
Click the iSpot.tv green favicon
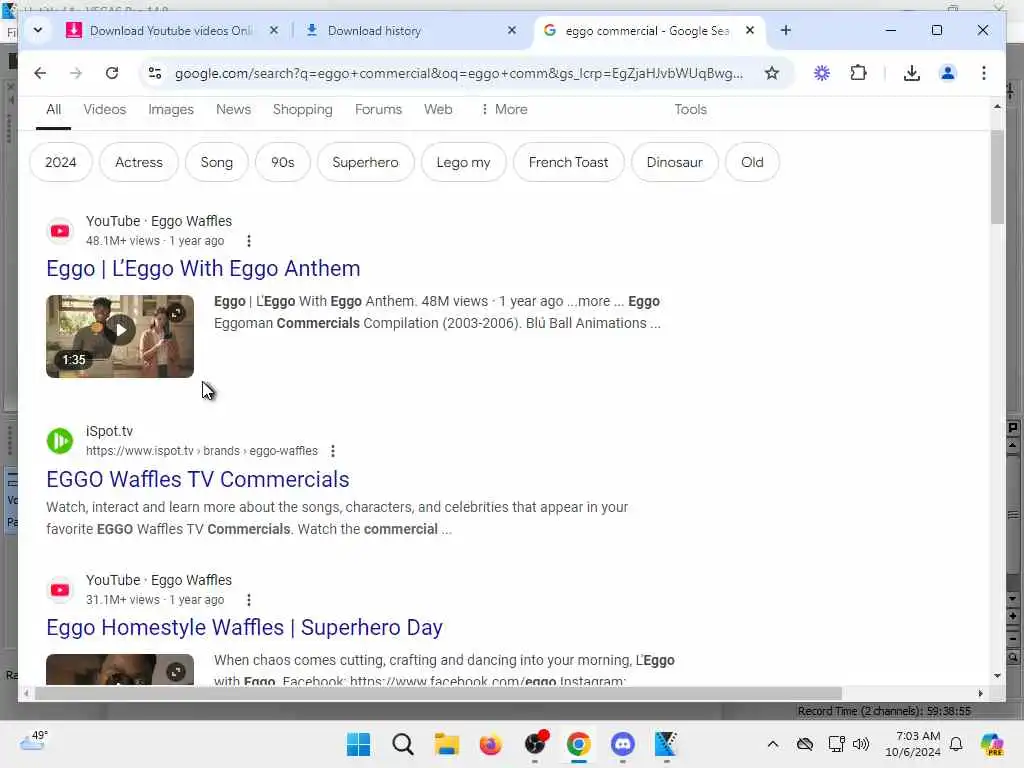pyautogui.click(x=59, y=441)
